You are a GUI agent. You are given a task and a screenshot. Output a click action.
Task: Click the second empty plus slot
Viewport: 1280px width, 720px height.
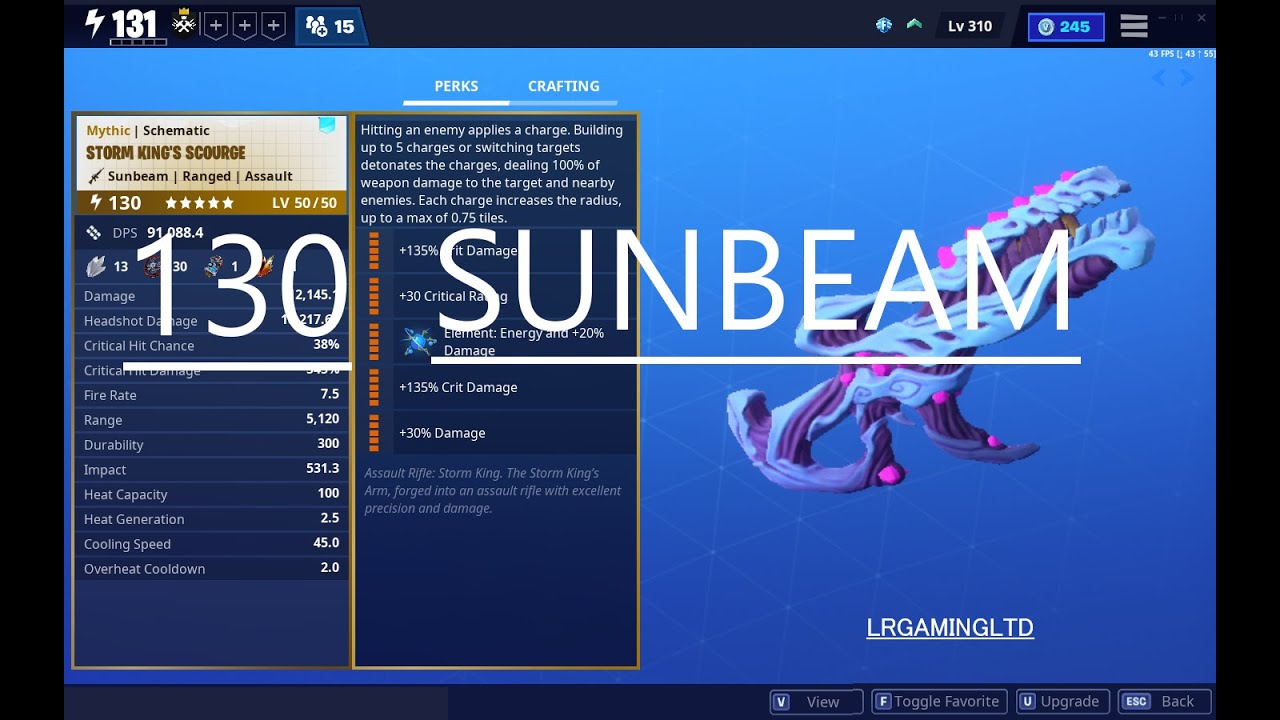[244, 25]
